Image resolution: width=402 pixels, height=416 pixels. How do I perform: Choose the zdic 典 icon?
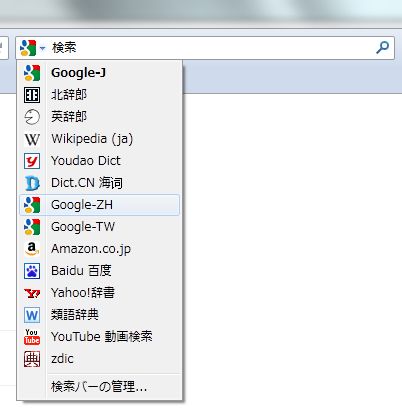(x=32, y=359)
